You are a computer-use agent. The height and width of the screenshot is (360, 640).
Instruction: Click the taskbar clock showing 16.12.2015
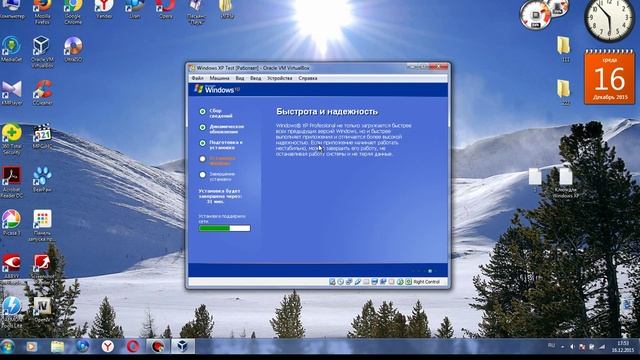pyautogui.click(x=623, y=347)
